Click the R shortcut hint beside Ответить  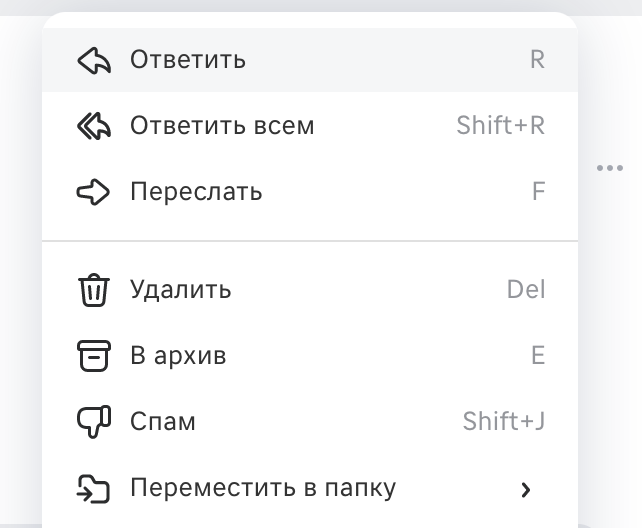tap(538, 60)
